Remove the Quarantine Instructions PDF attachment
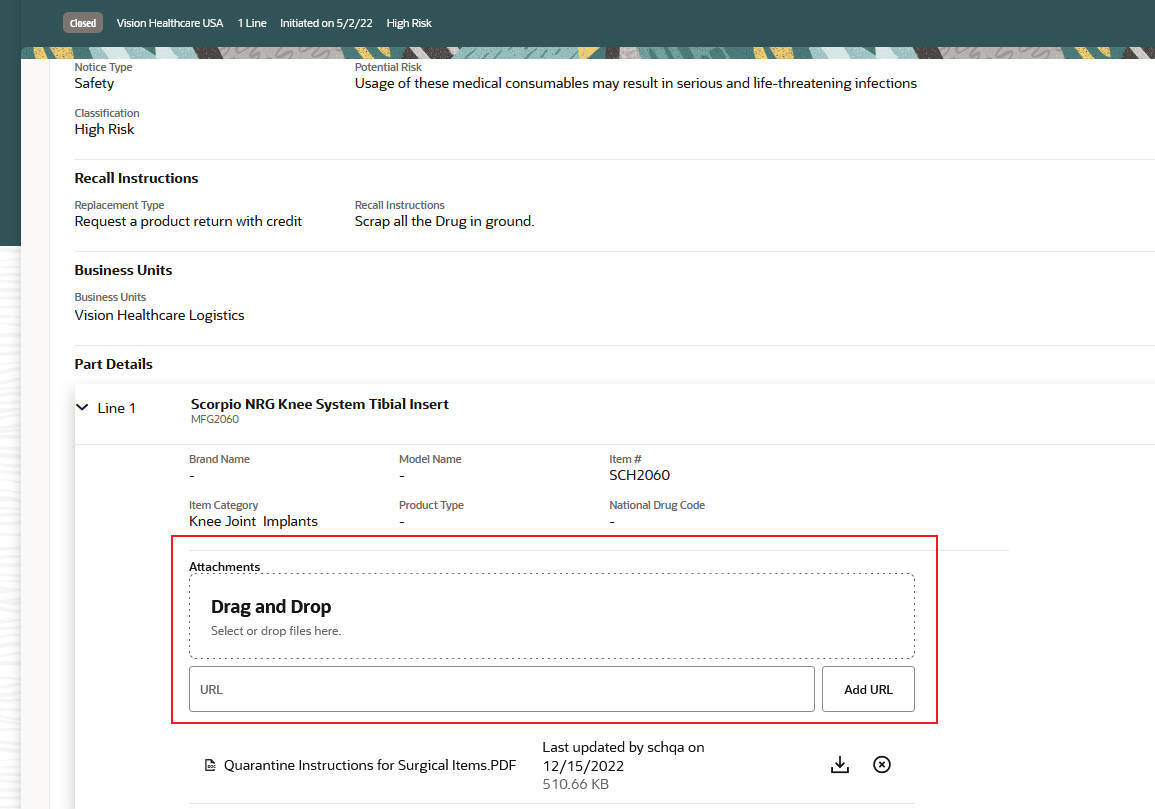Screen dimensions: 1155x809 pyautogui.click(x=882, y=765)
